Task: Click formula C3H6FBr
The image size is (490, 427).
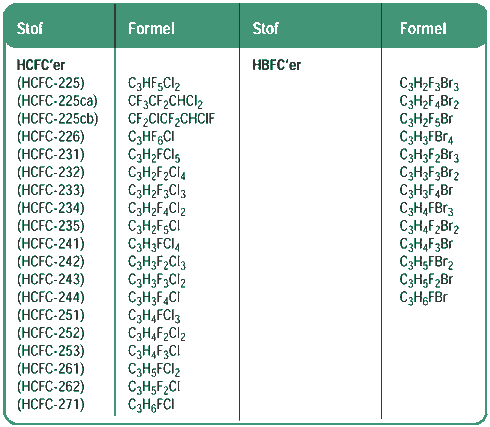Action: [423, 298]
